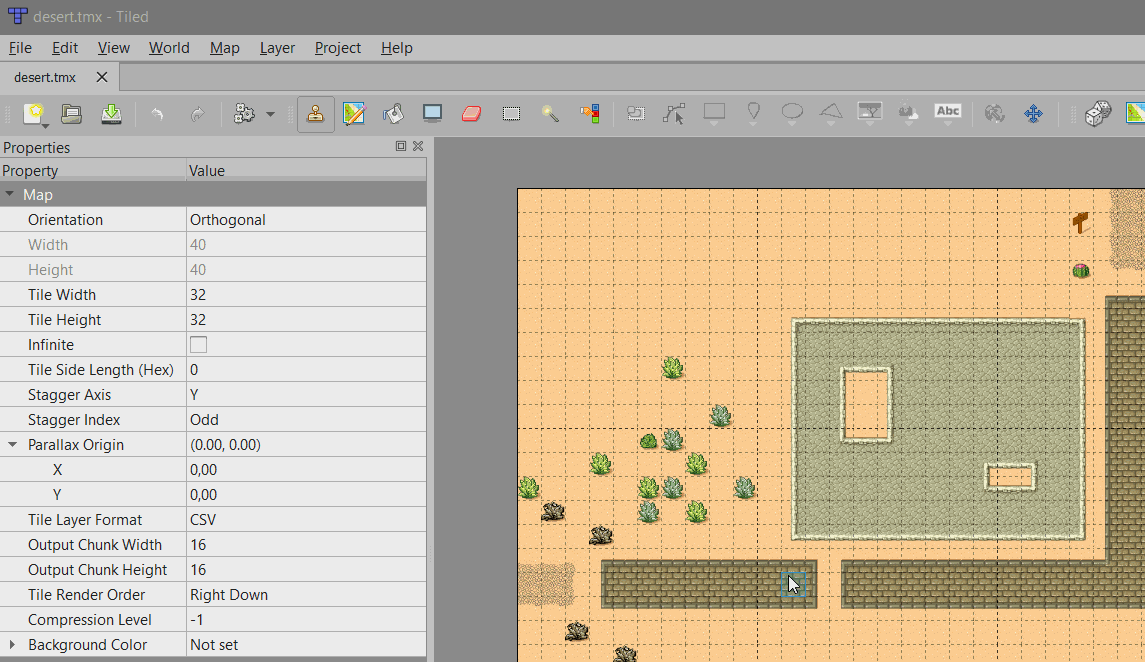Screen dimensions: 1145x662
Task: Open the File menu
Action: [x=20, y=47]
